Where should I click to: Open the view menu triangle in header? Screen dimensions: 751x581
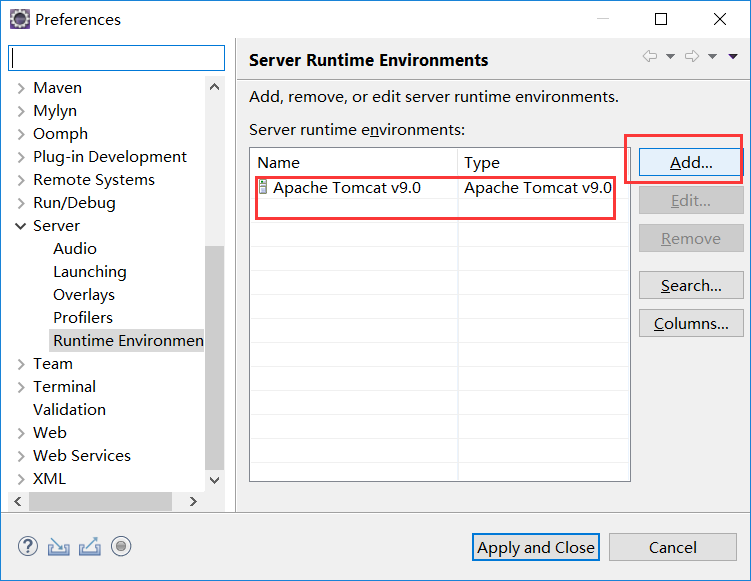[733, 57]
